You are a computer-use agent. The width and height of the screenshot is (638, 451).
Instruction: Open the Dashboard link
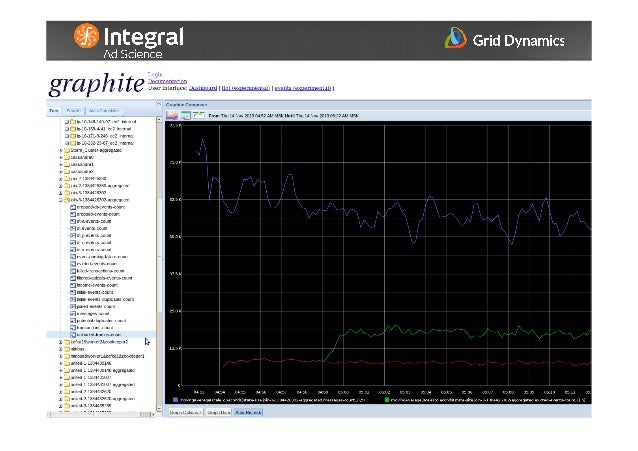coord(203,88)
